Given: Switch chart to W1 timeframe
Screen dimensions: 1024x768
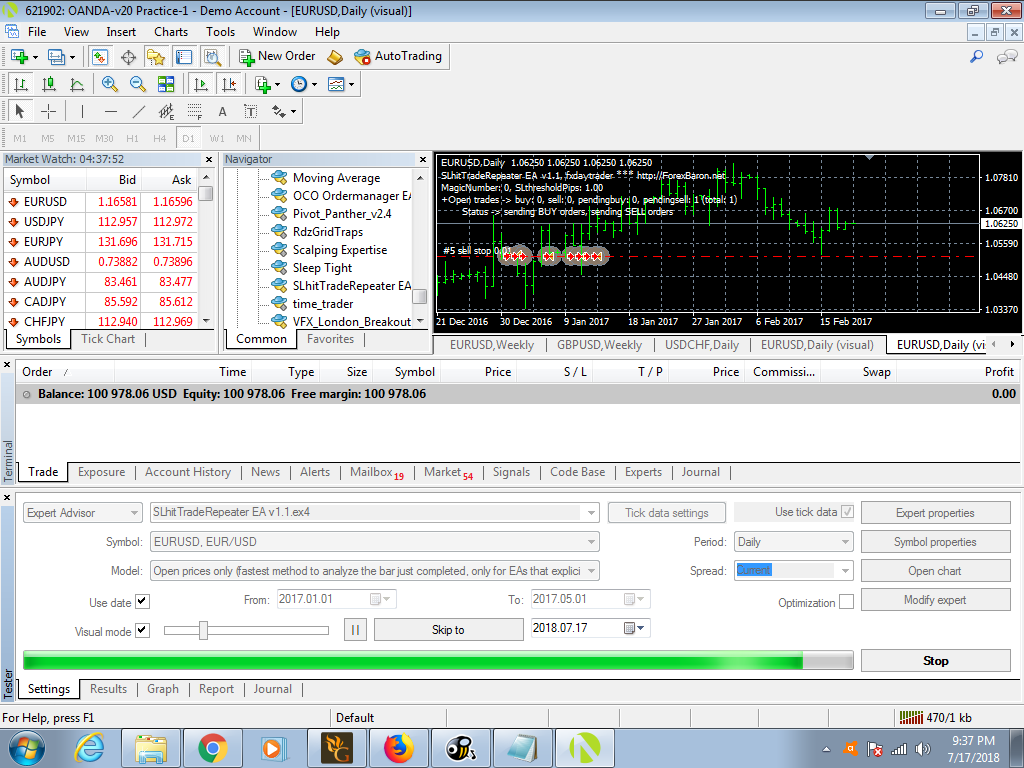Looking at the screenshot, I should point(217,138).
